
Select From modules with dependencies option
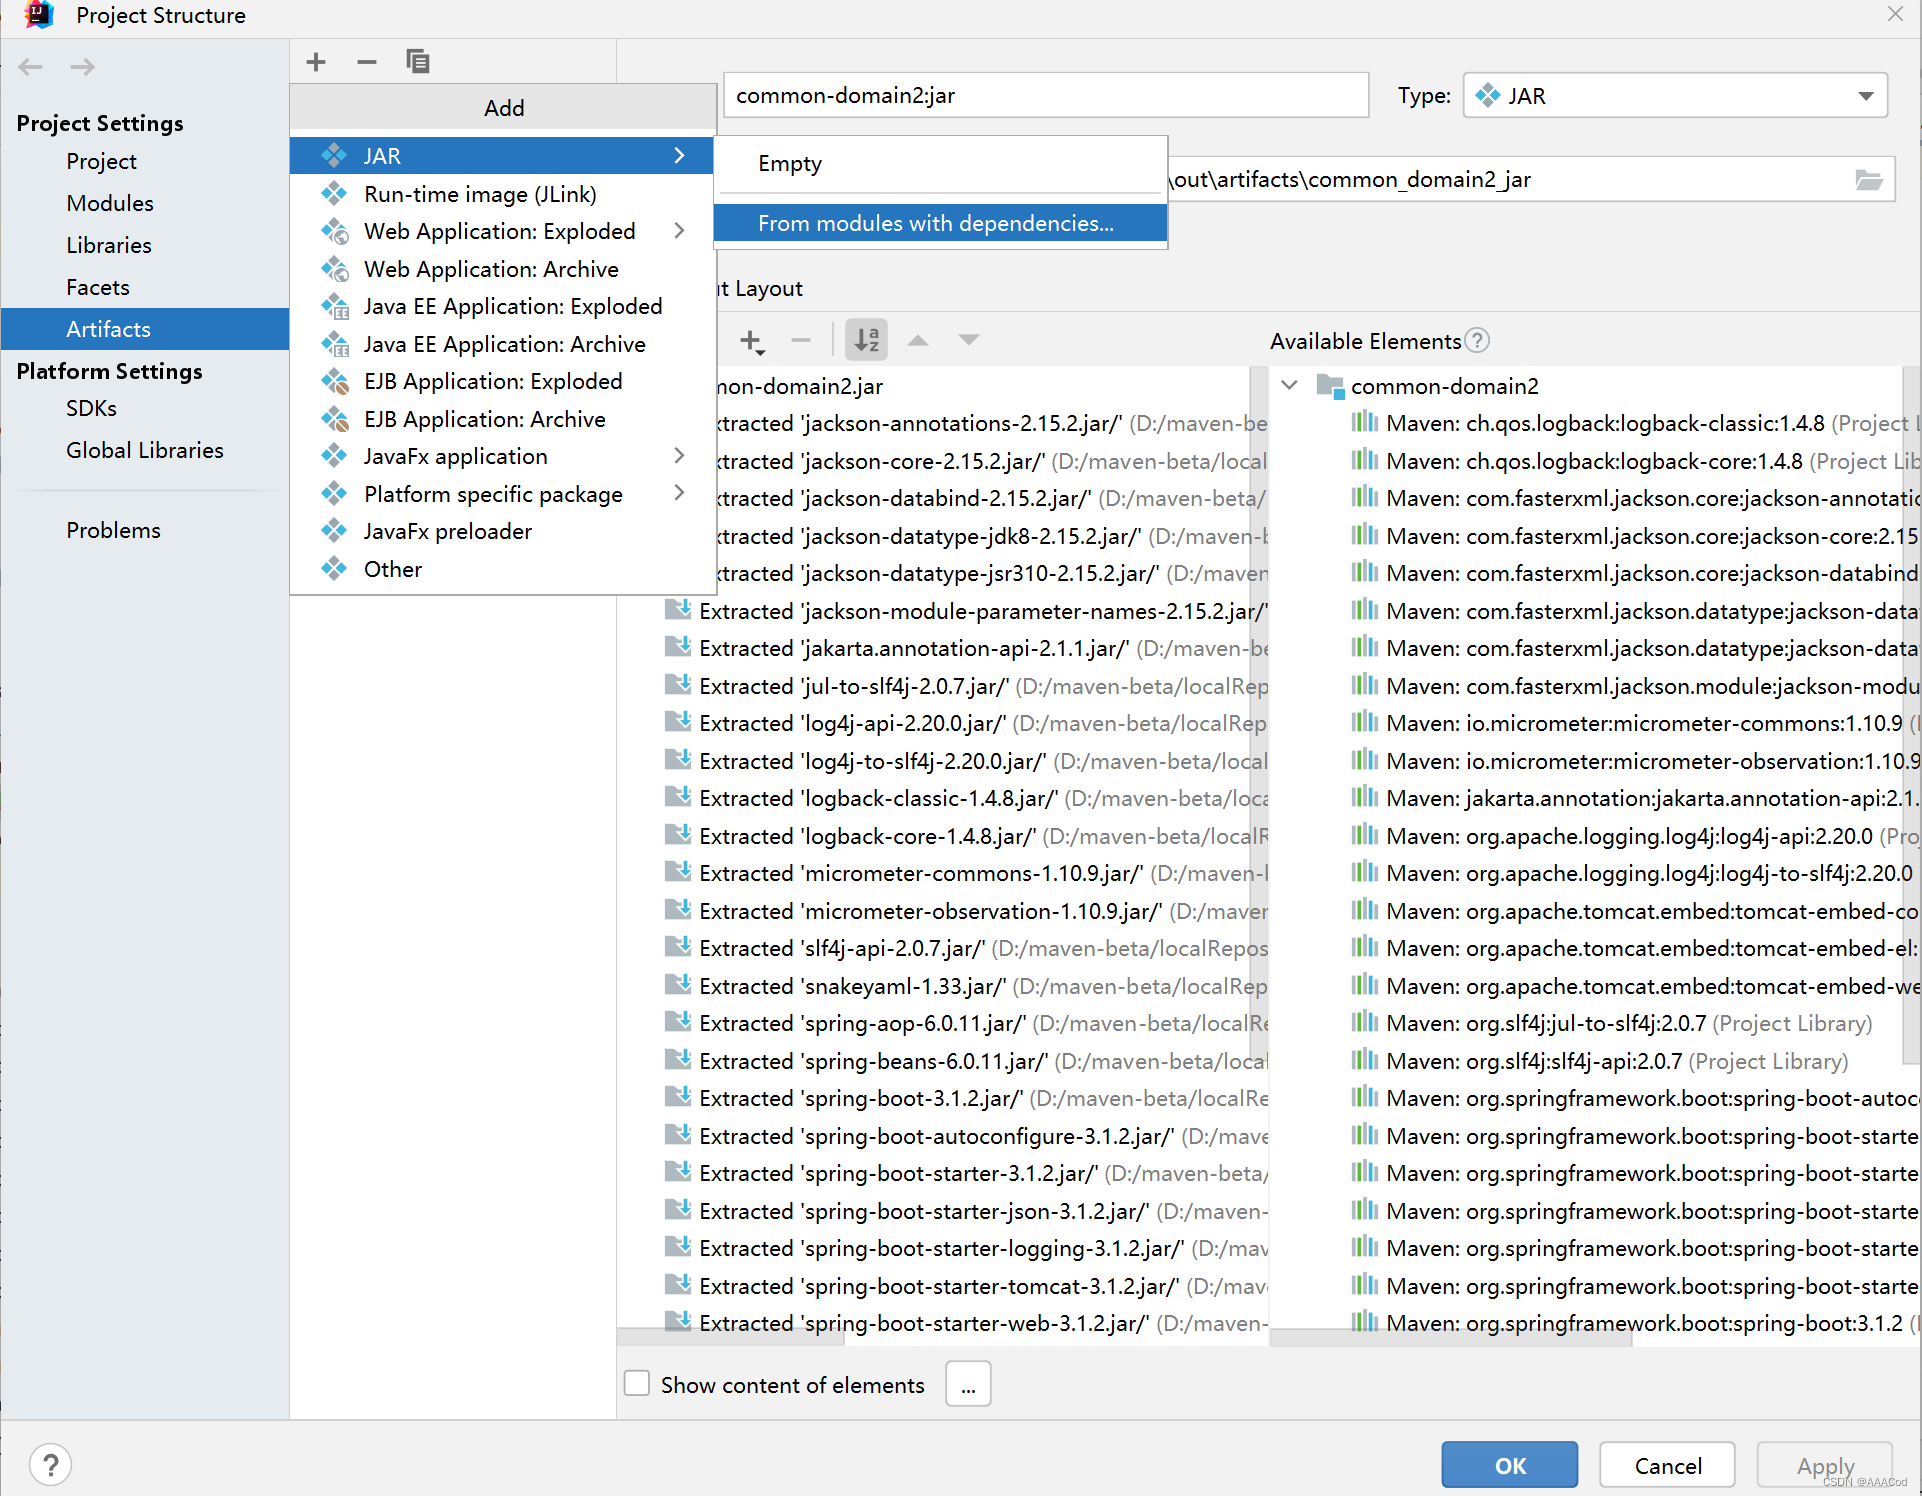point(935,224)
